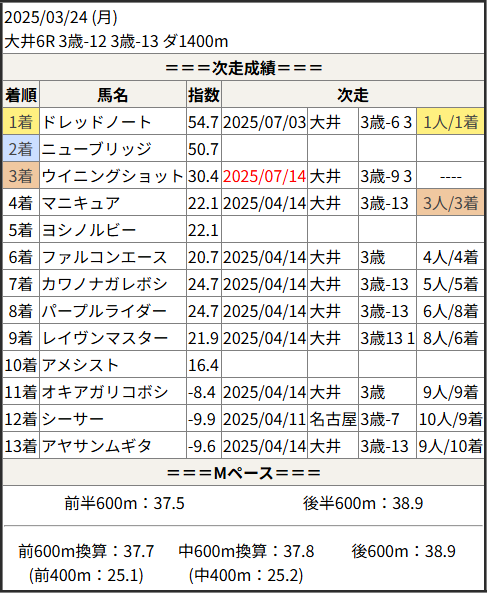Screen dimensions: 487x593
Task: Click the orange 3人/3着 result cell
Action: click(x=450, y=203)
